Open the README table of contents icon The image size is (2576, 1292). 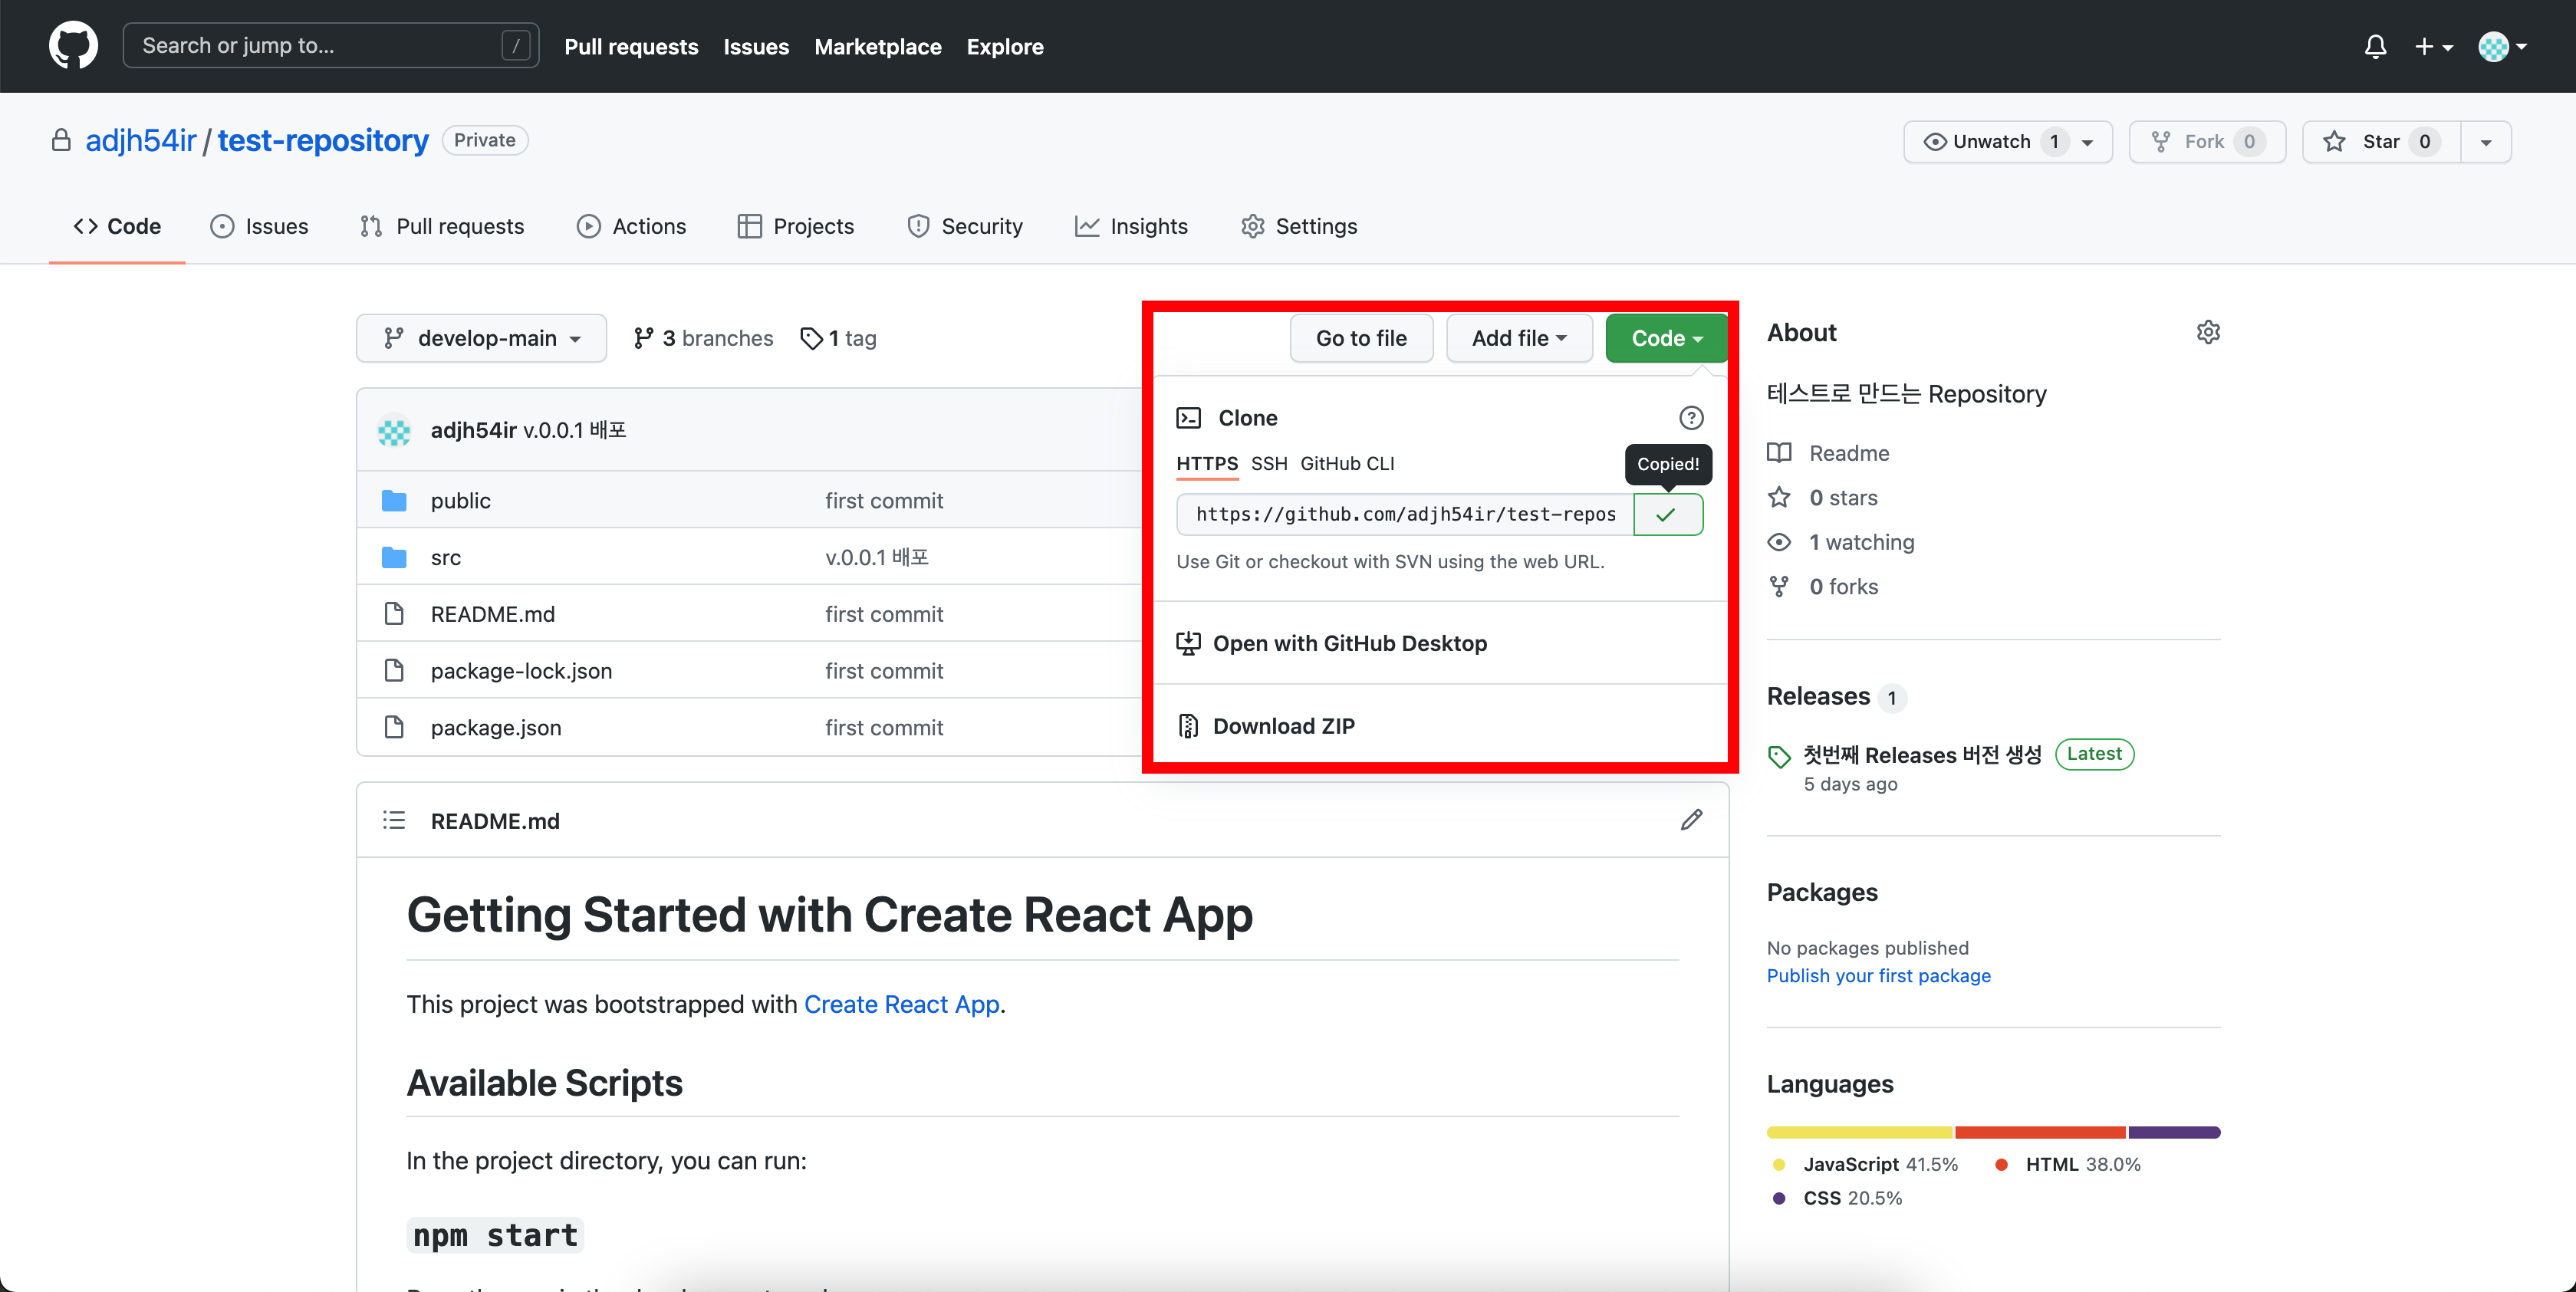[394, 821]
